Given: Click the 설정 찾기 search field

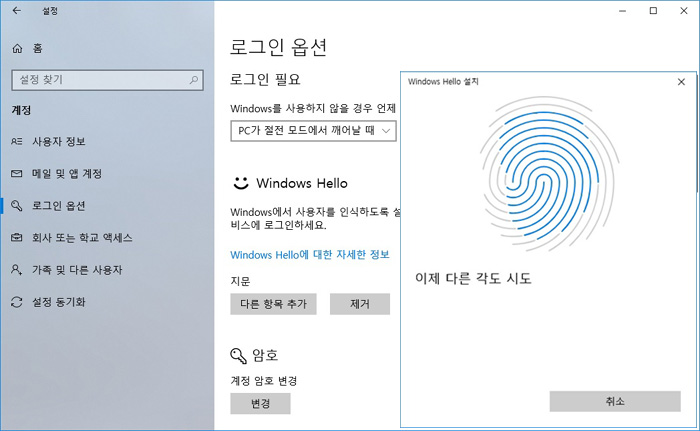Looking at the screenshot, I should (107, 80).
